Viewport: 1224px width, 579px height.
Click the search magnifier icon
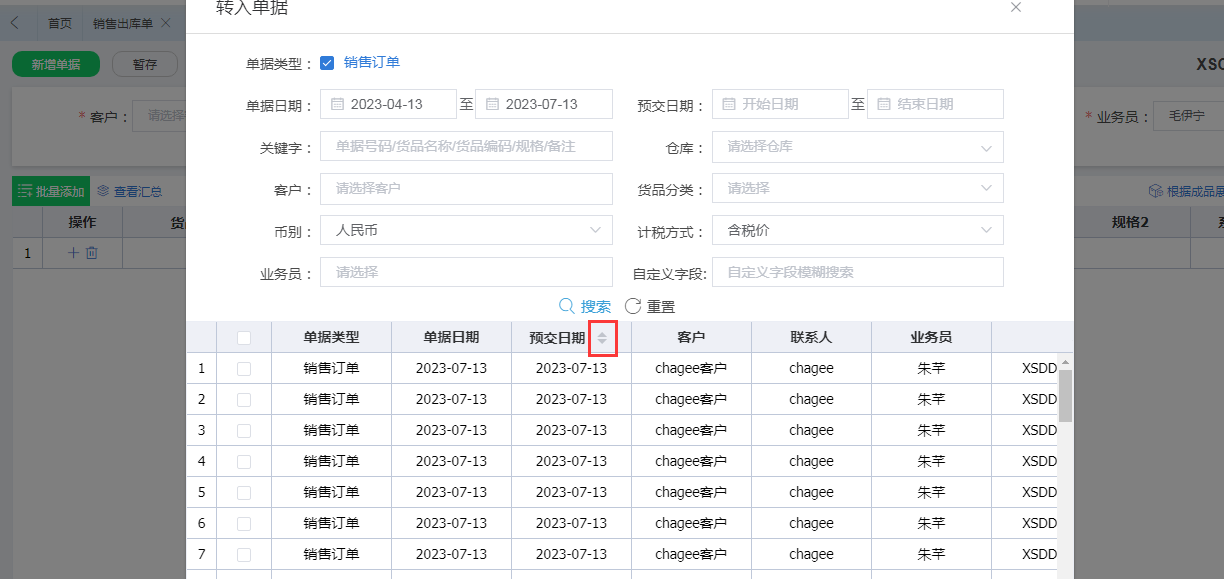(x=566, y=306)
